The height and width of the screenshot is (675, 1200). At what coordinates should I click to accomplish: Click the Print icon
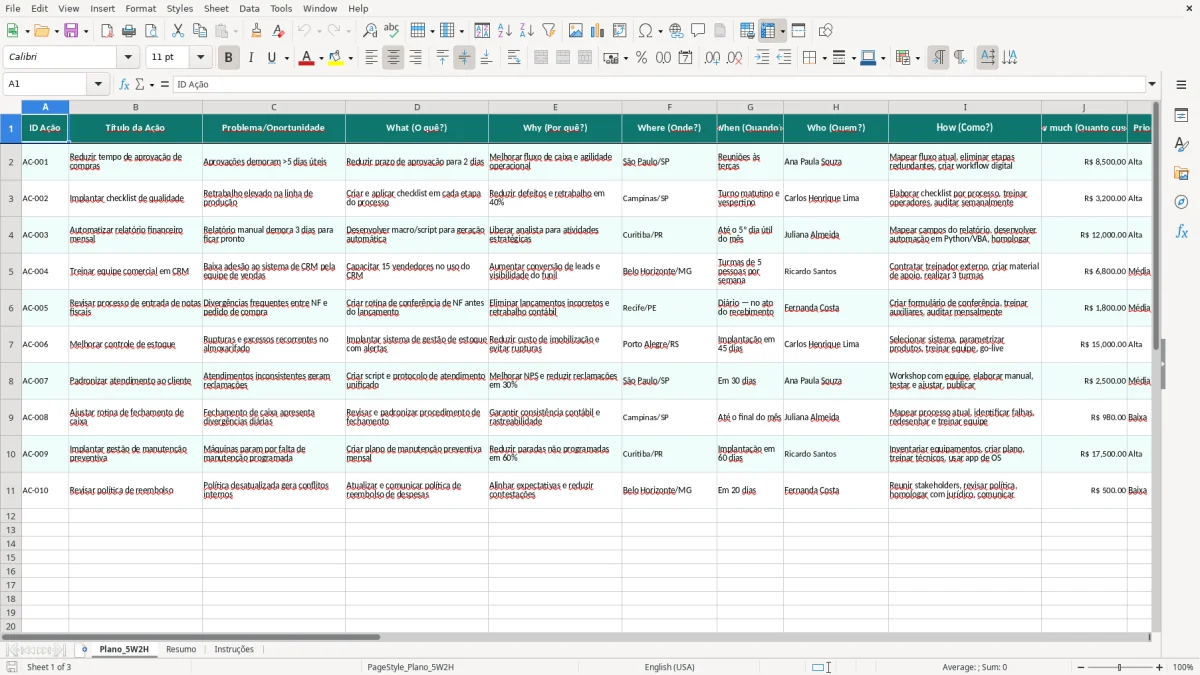[129, 31]
